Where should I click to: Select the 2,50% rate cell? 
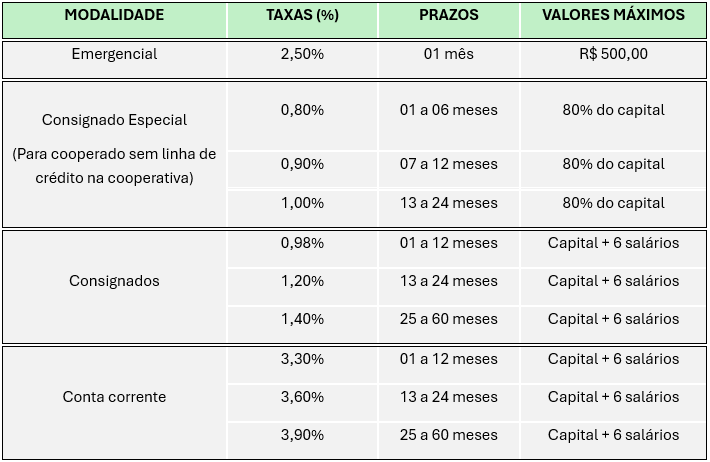302,54
